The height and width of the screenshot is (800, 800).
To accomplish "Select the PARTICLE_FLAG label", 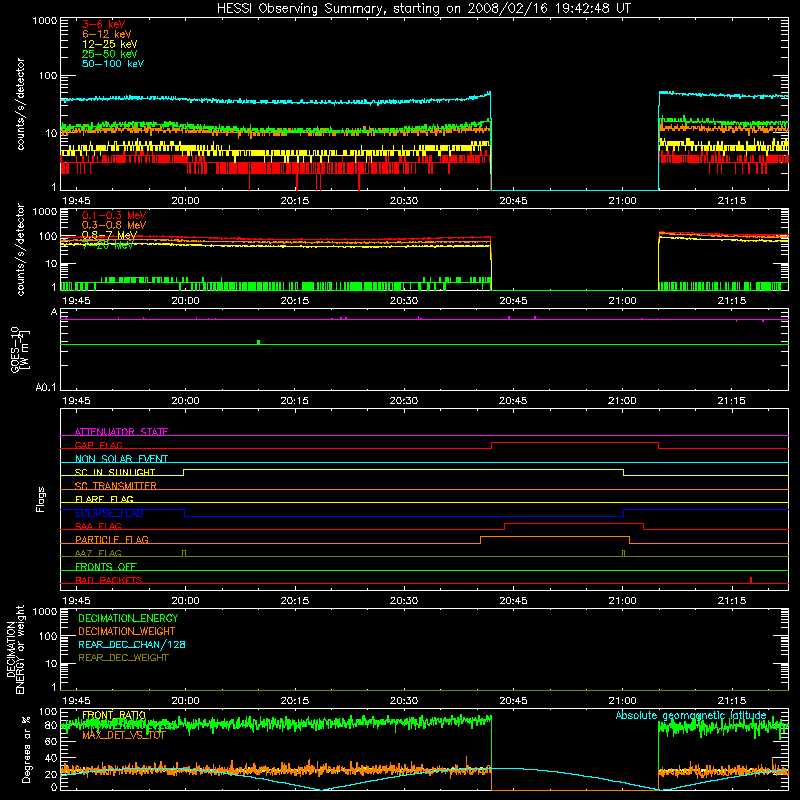I will click(x=112, y=539).
